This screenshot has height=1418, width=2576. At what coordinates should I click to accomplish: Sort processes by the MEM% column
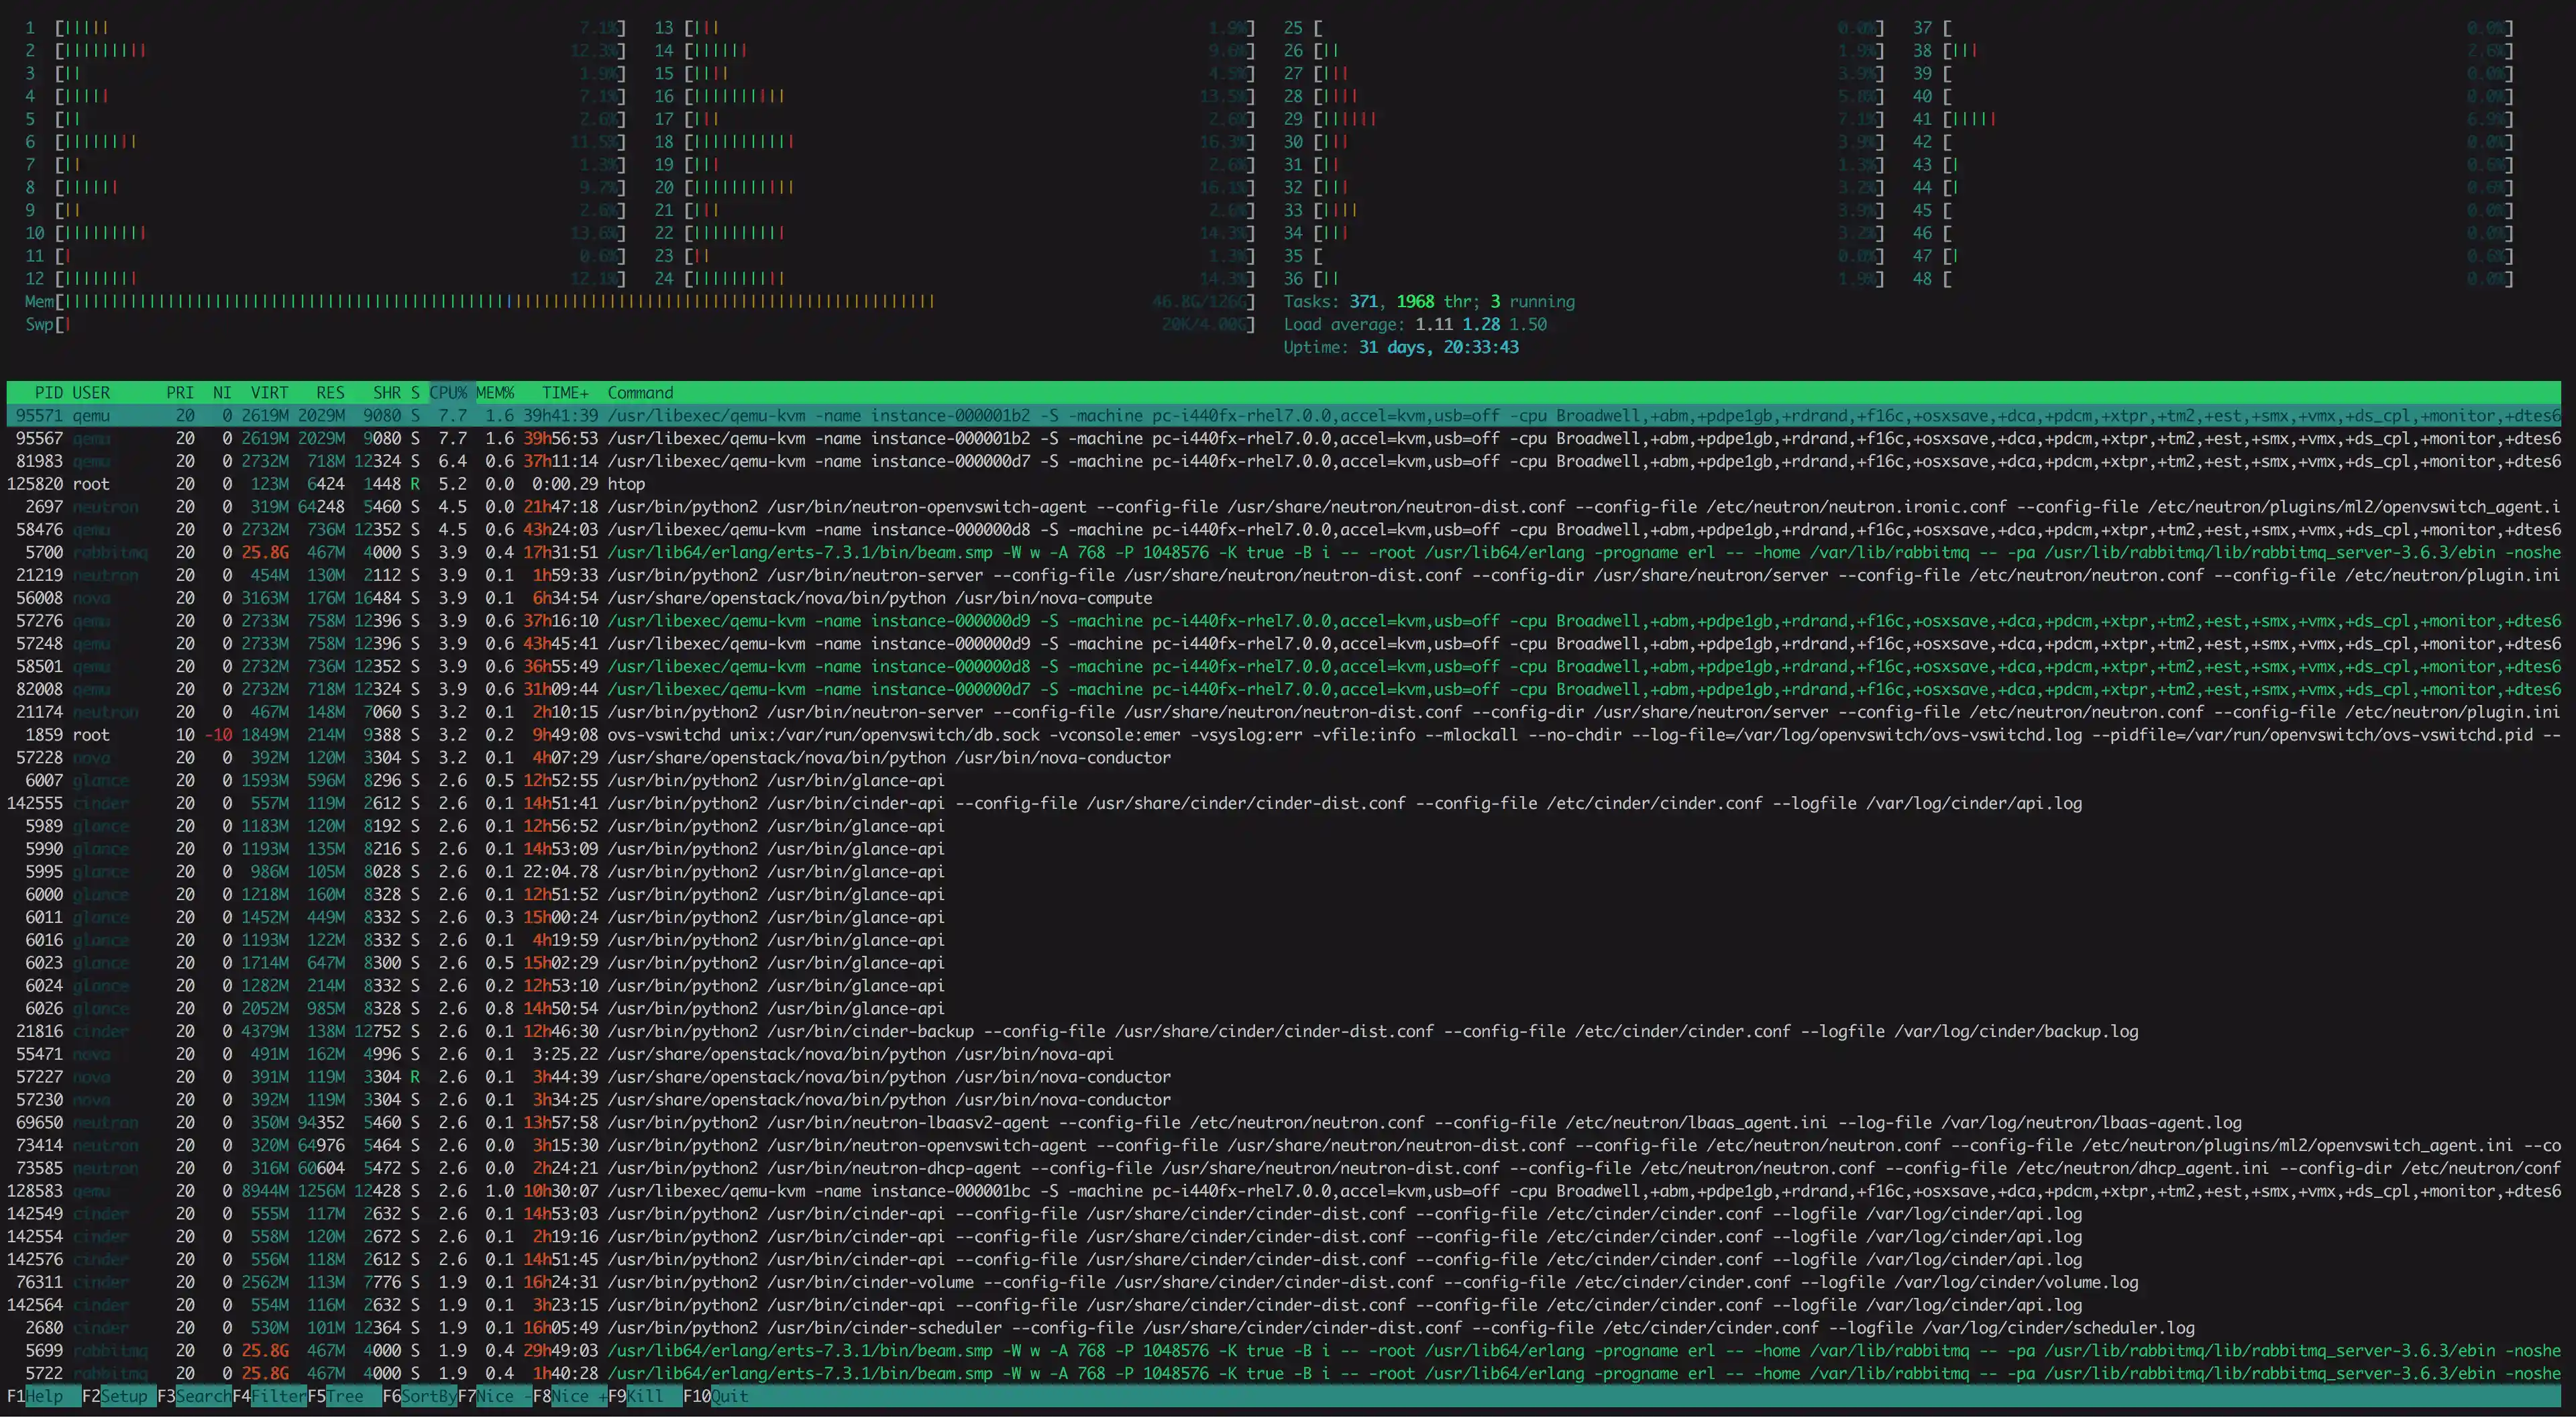tap(497, 392)
